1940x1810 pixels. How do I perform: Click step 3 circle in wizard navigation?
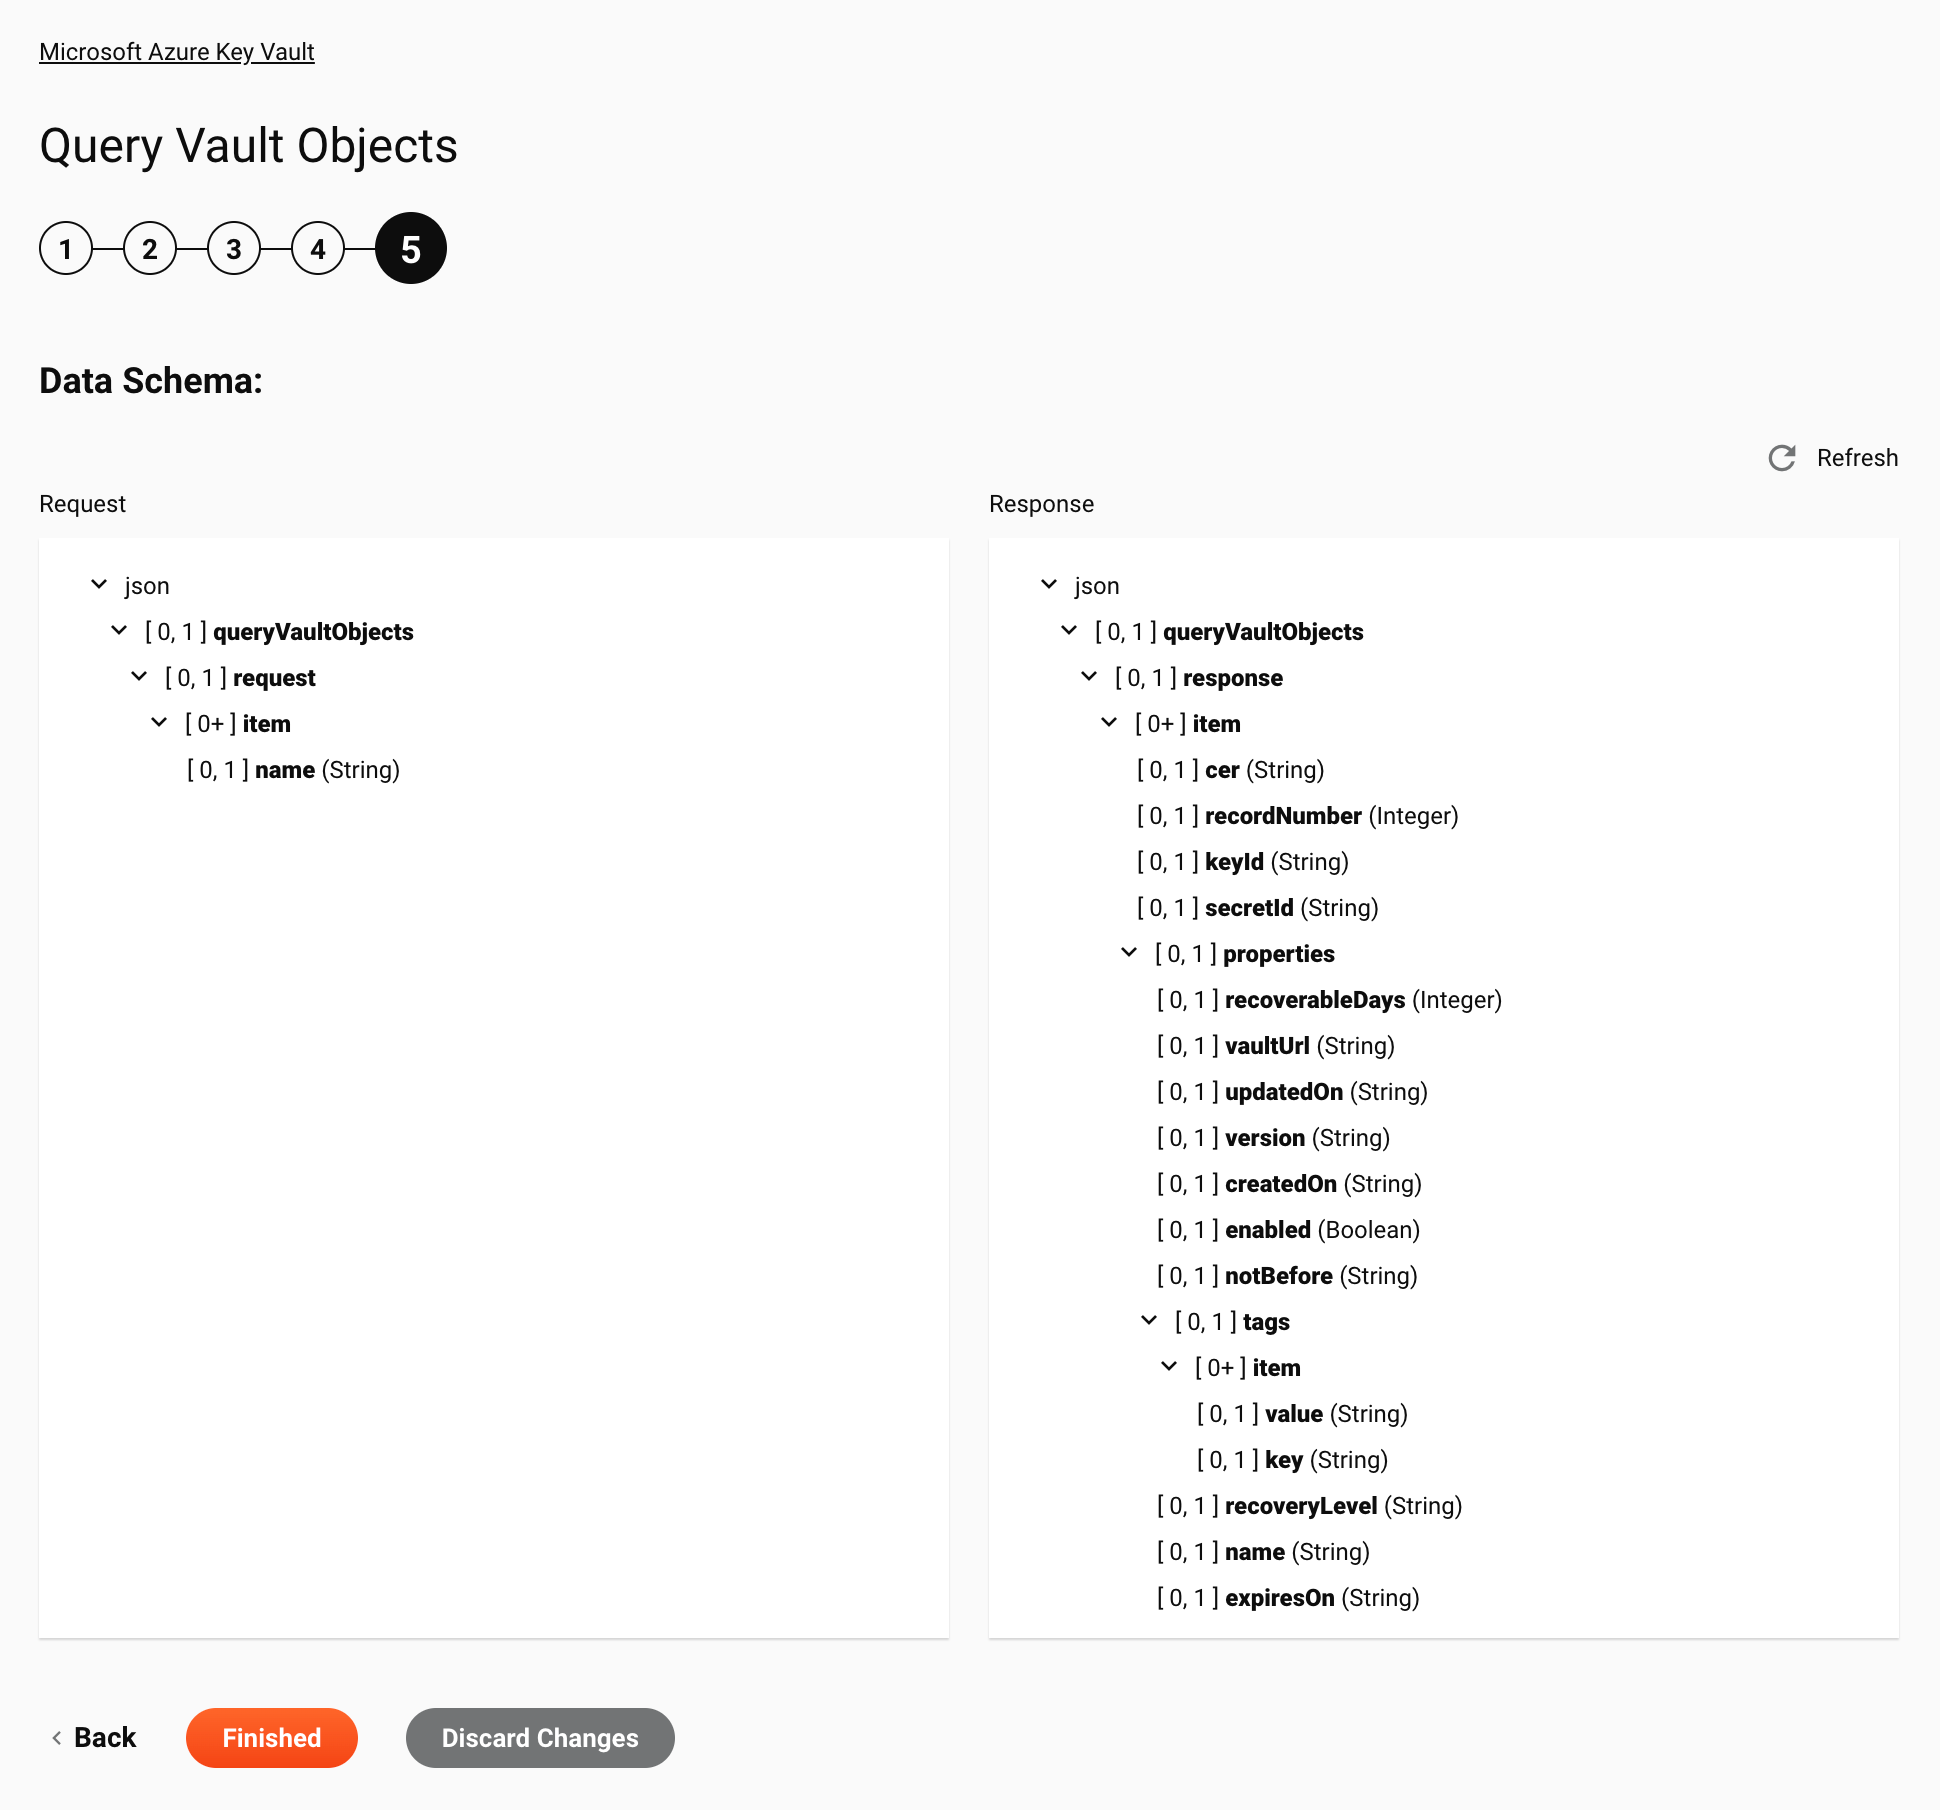233,250
